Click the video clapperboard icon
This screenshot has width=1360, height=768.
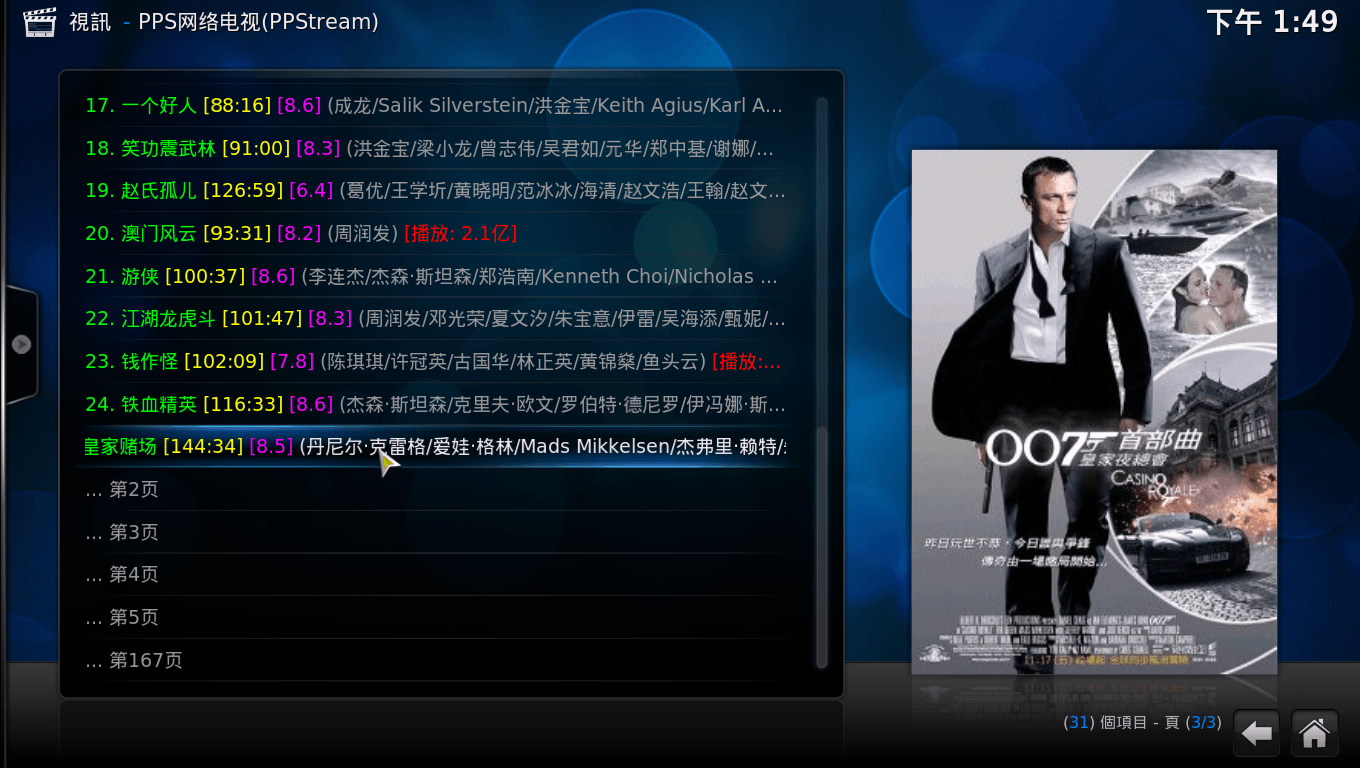point(39,21)
